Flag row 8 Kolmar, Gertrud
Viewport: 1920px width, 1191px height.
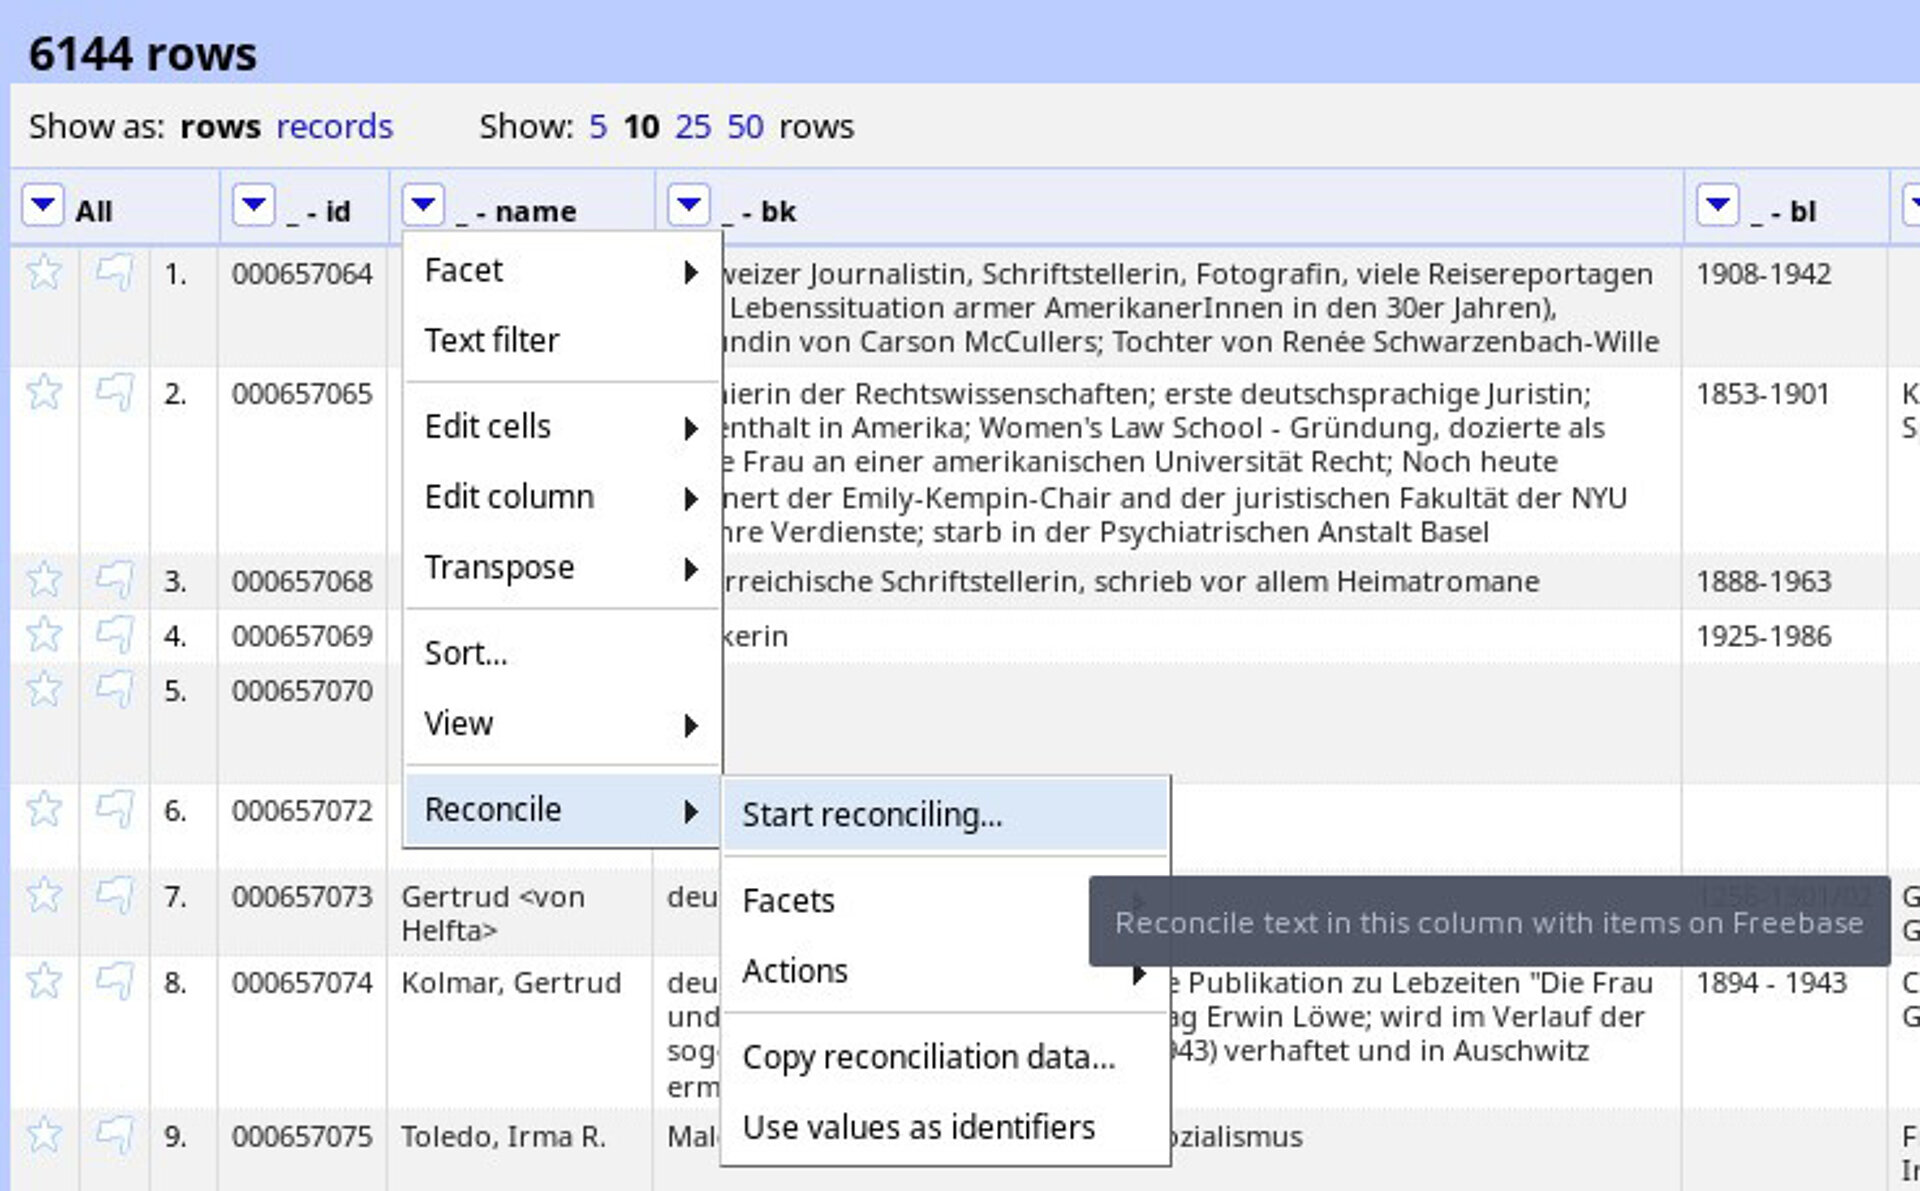tap(115, 980)
